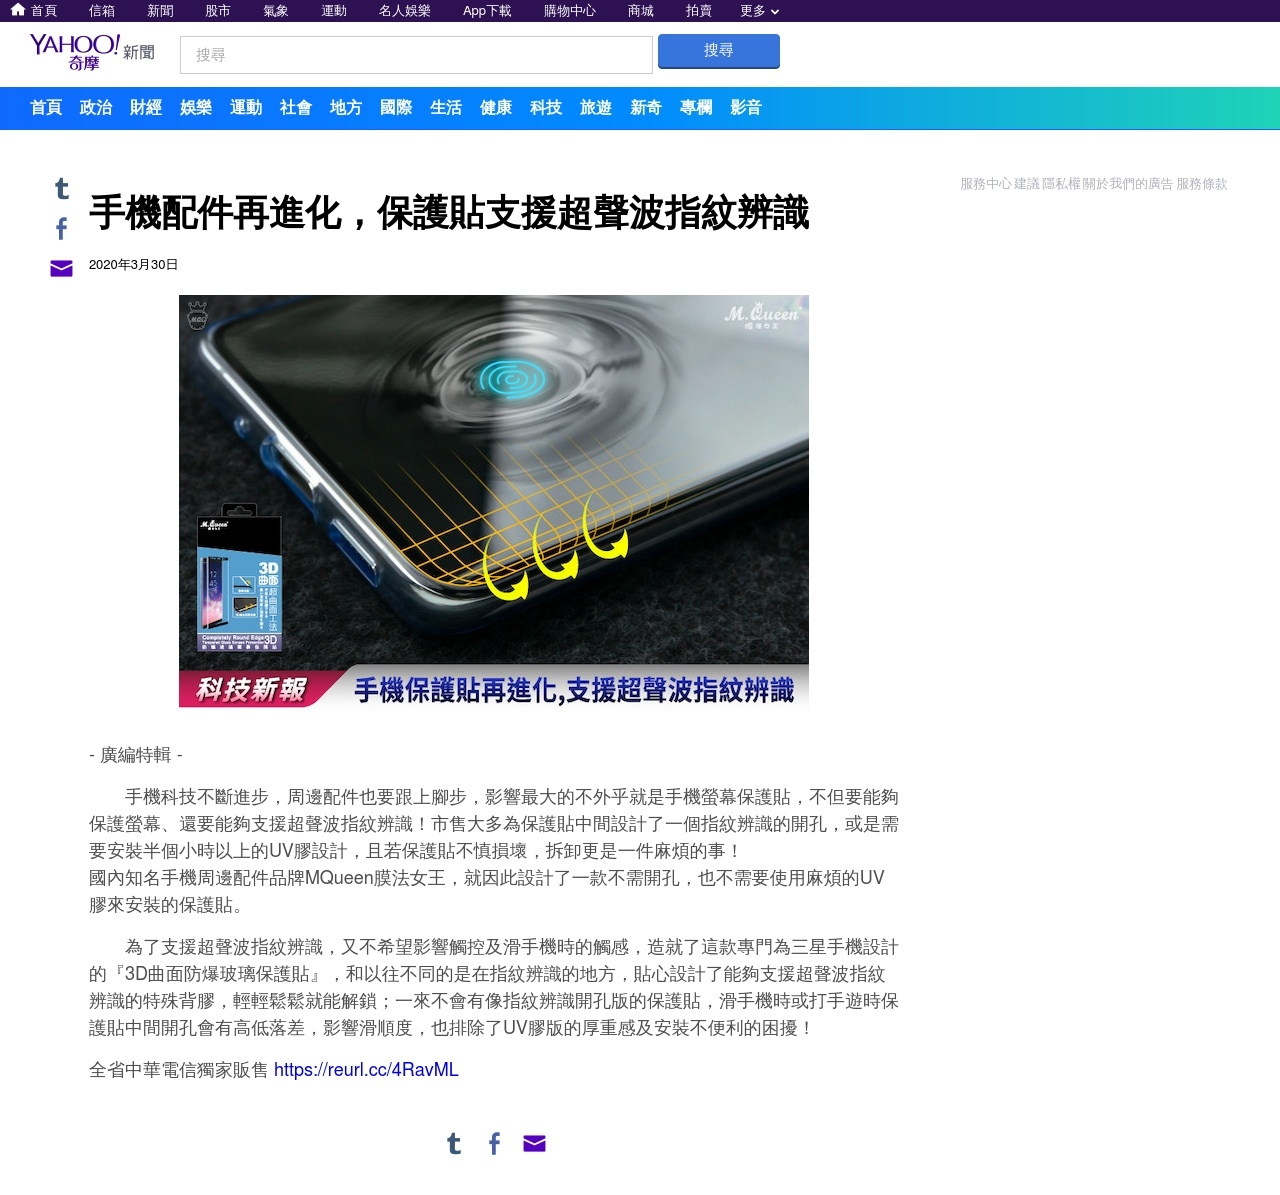This screenshot has height=1195, width=1280.
Task: Select 影音 news category
Action: point(746,108)
